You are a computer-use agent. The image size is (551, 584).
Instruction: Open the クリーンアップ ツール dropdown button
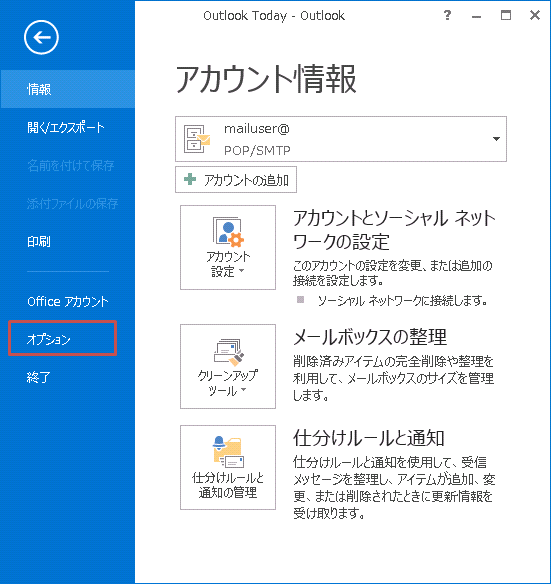click(228, 366)
